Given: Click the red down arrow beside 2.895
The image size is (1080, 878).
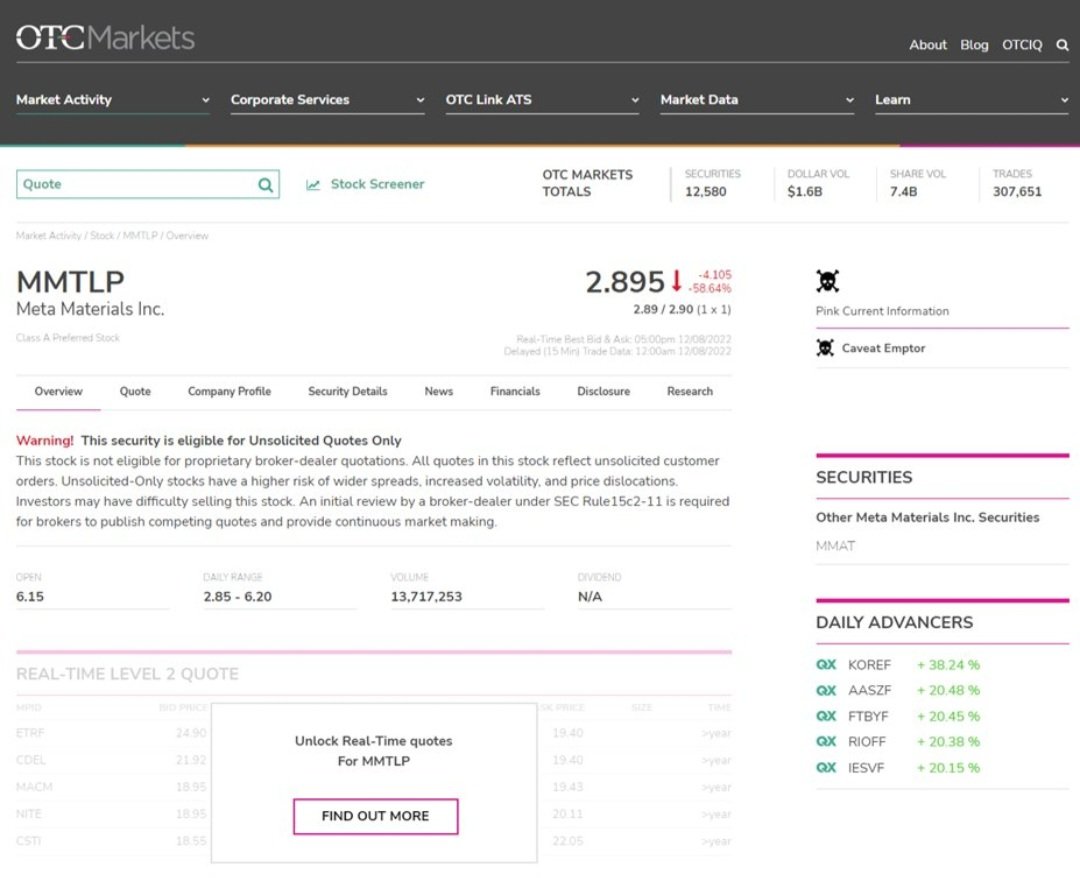Looking at the screenshot, I should [x=676, y=281].
